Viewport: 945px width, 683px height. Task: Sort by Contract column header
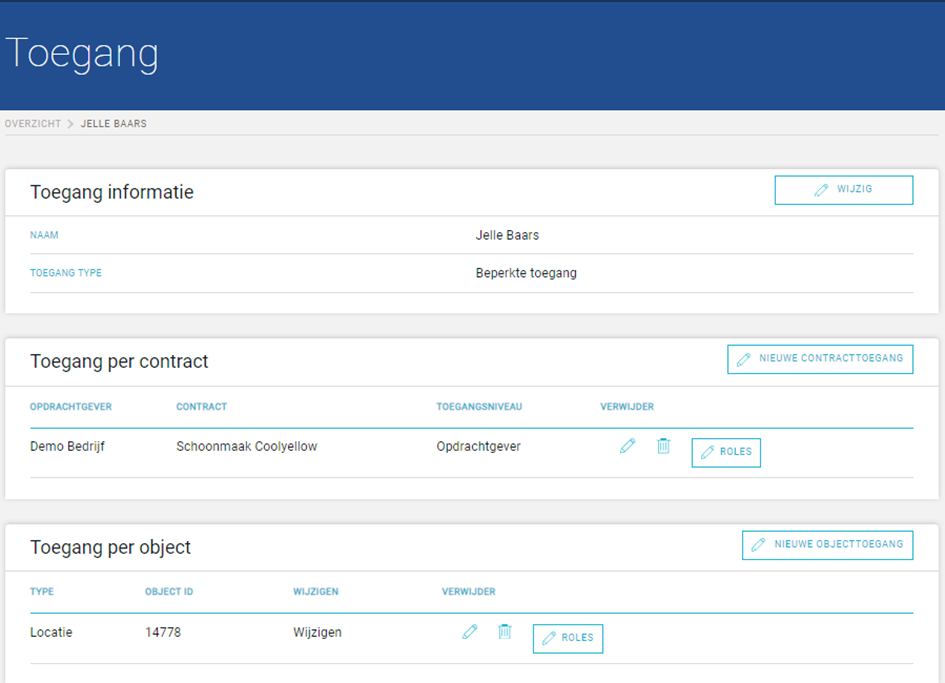201,407
